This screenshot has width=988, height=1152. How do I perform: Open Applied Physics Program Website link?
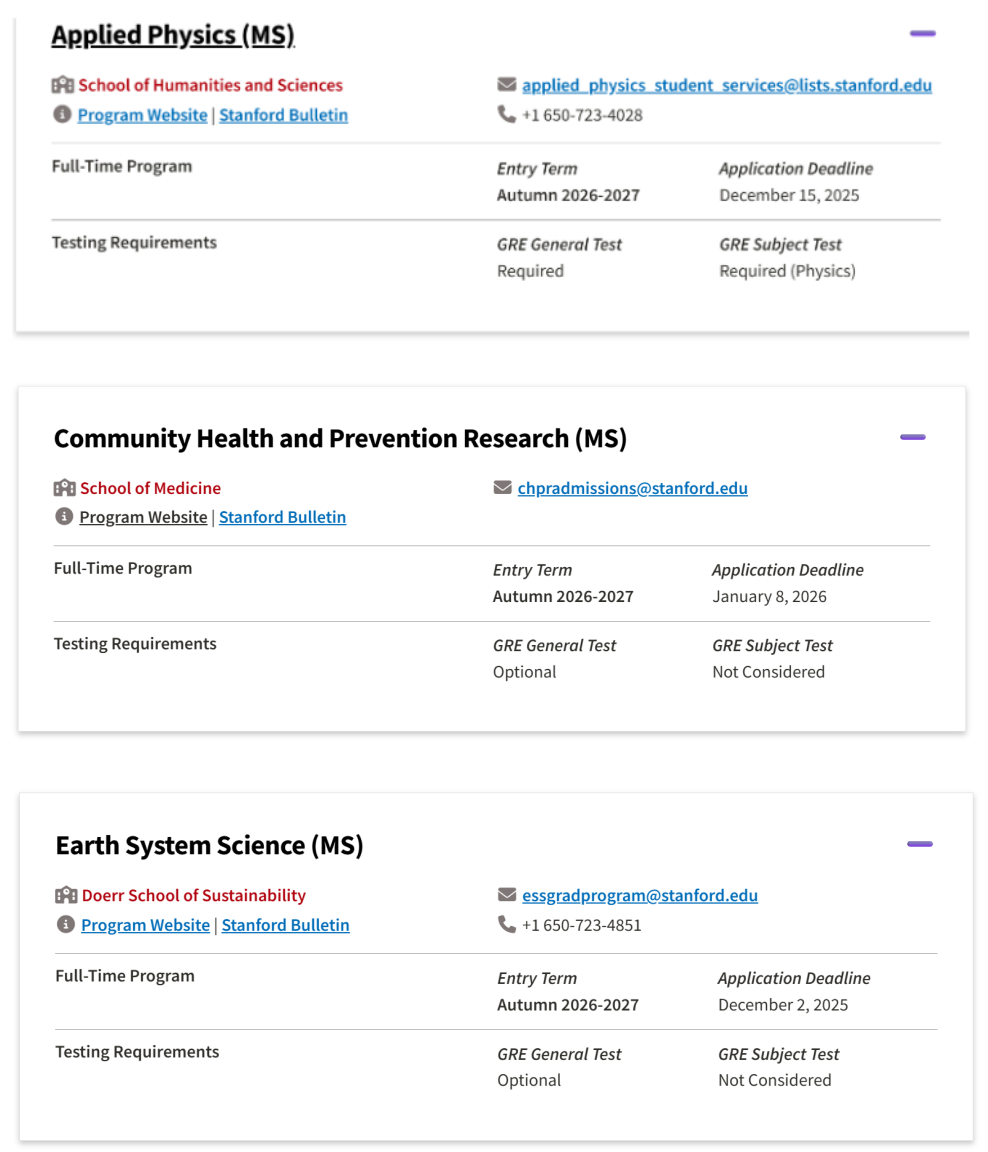point(143,115)
